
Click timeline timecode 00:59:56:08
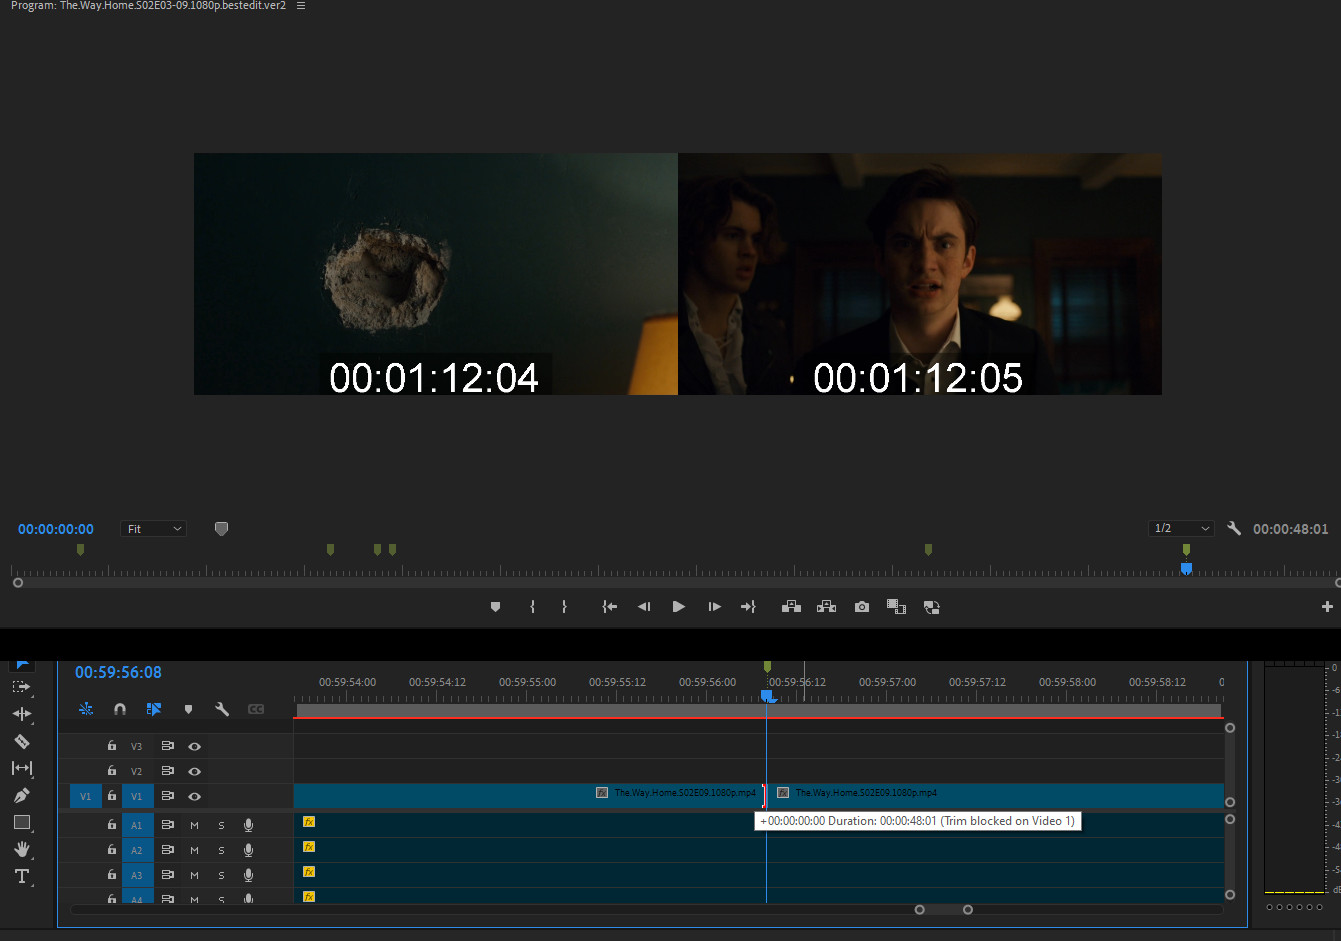118,672
